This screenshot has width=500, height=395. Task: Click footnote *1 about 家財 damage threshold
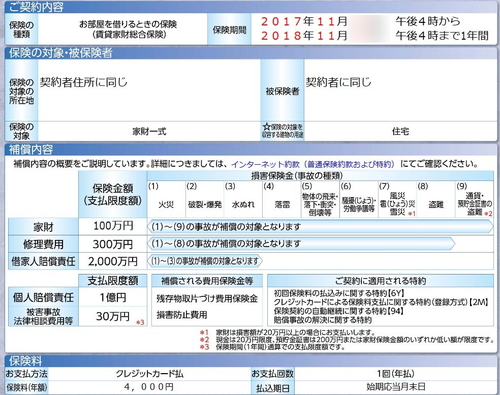pos(287,333)
